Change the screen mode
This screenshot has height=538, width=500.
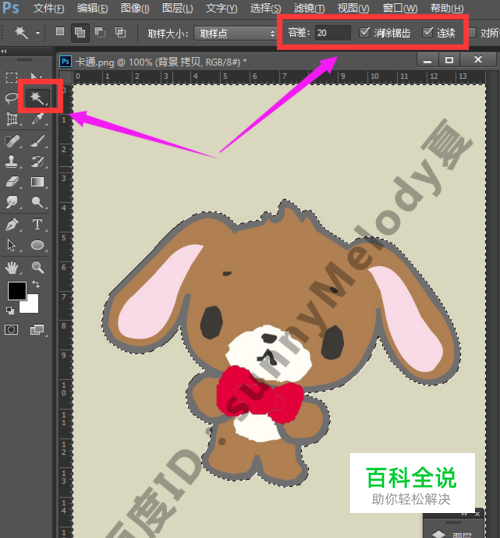[37, 330]
